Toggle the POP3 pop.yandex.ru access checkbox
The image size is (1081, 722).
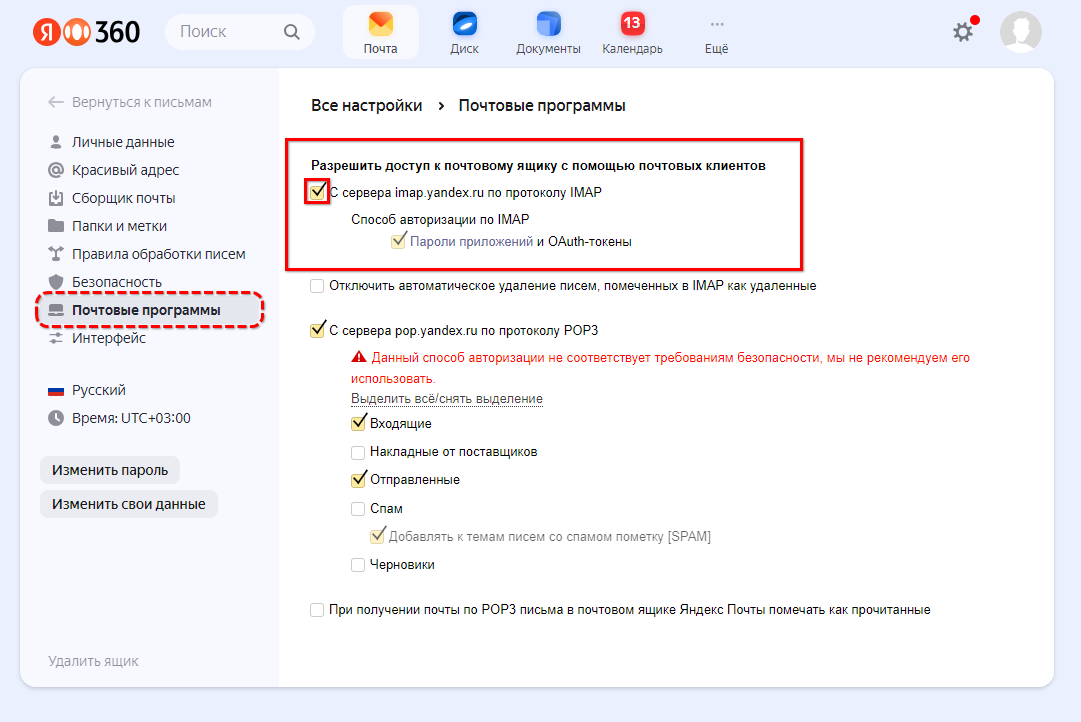[317, 330]
